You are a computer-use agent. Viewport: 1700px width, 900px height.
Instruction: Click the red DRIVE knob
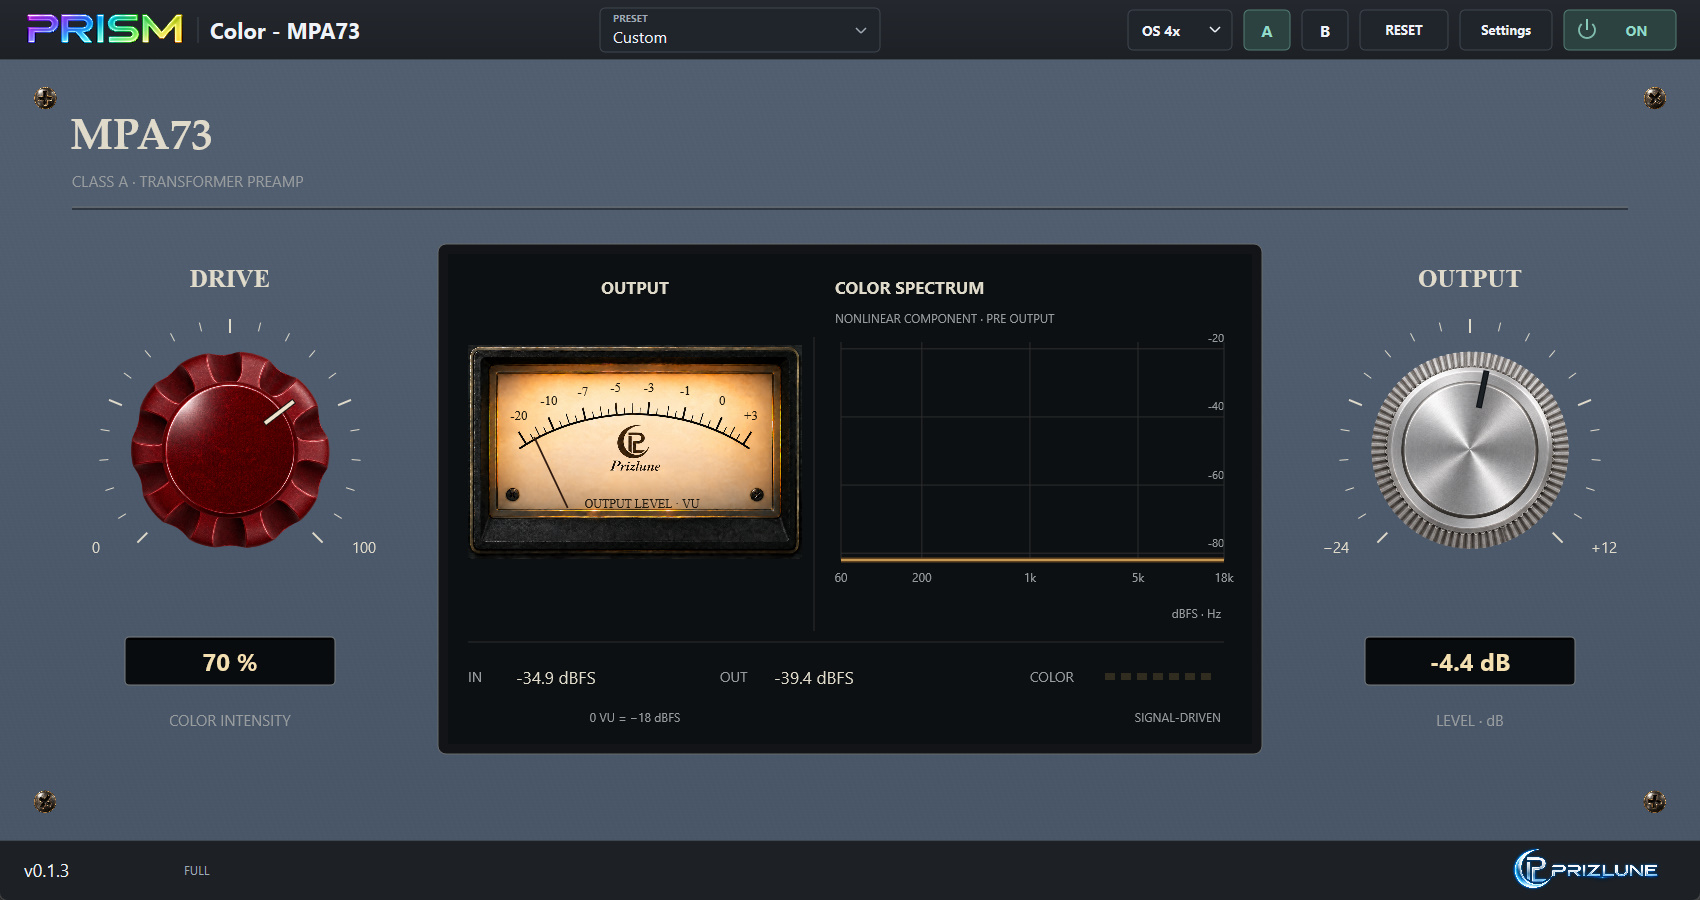pyautogui.click(x=230, y=449)
